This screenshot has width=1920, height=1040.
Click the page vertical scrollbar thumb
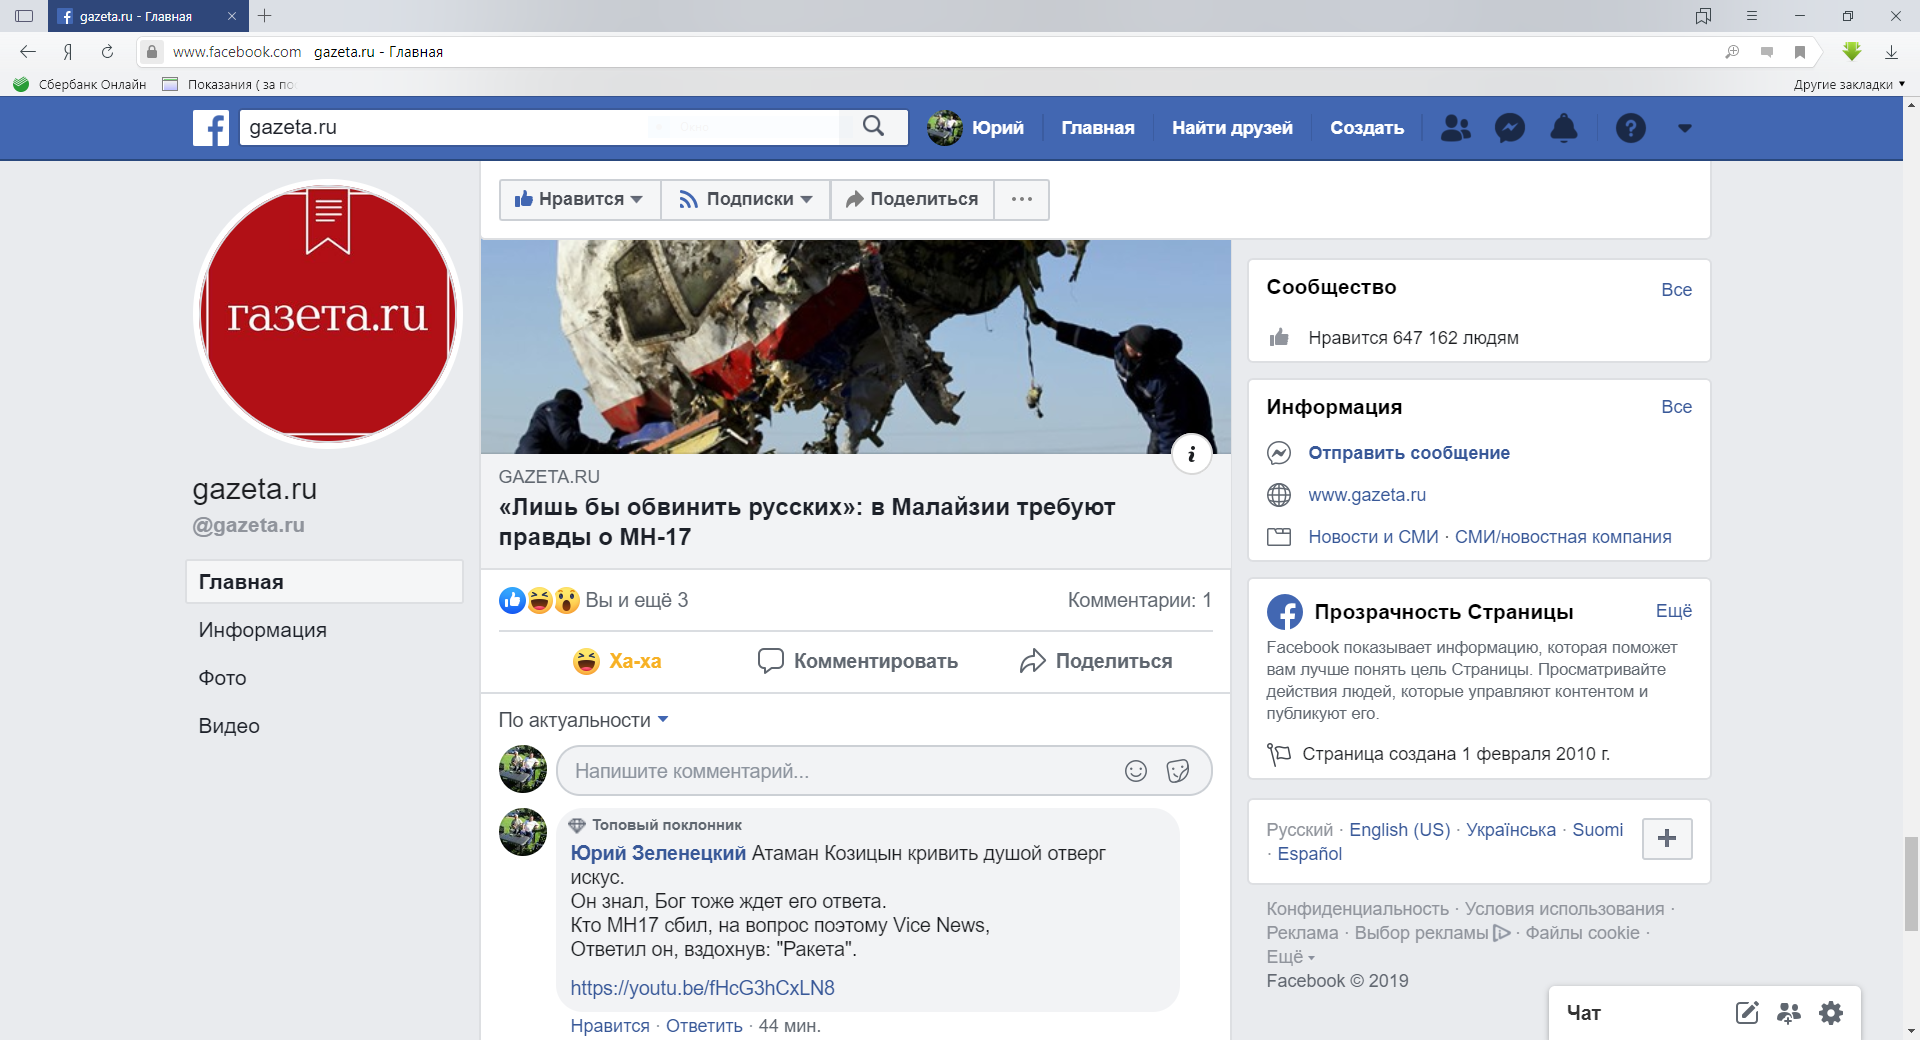(1911, 883)
